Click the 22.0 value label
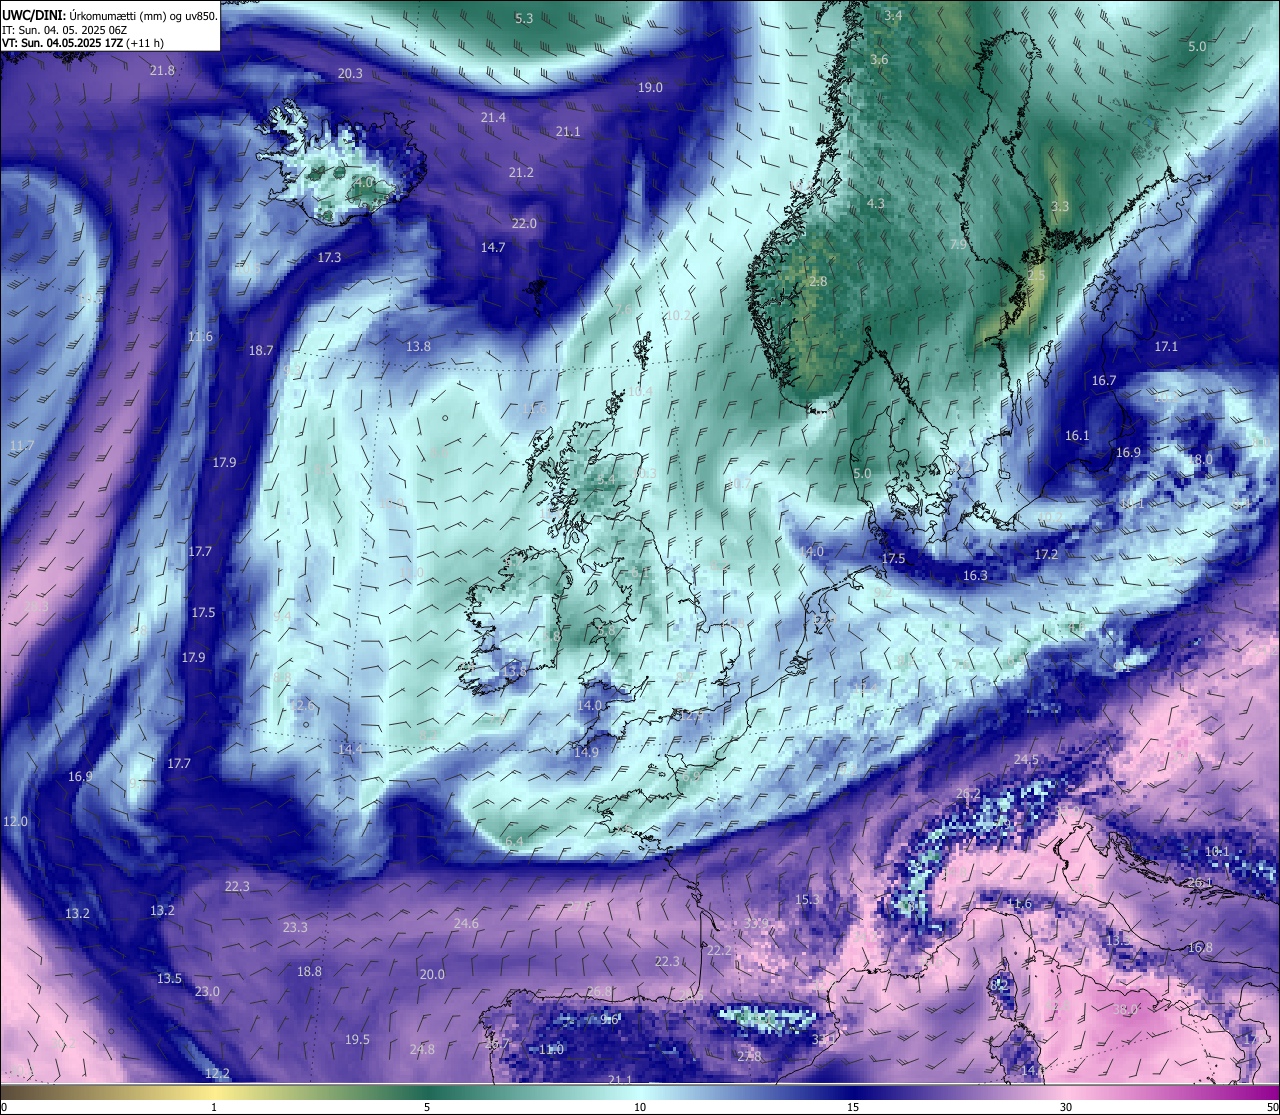 coord(524,224)
